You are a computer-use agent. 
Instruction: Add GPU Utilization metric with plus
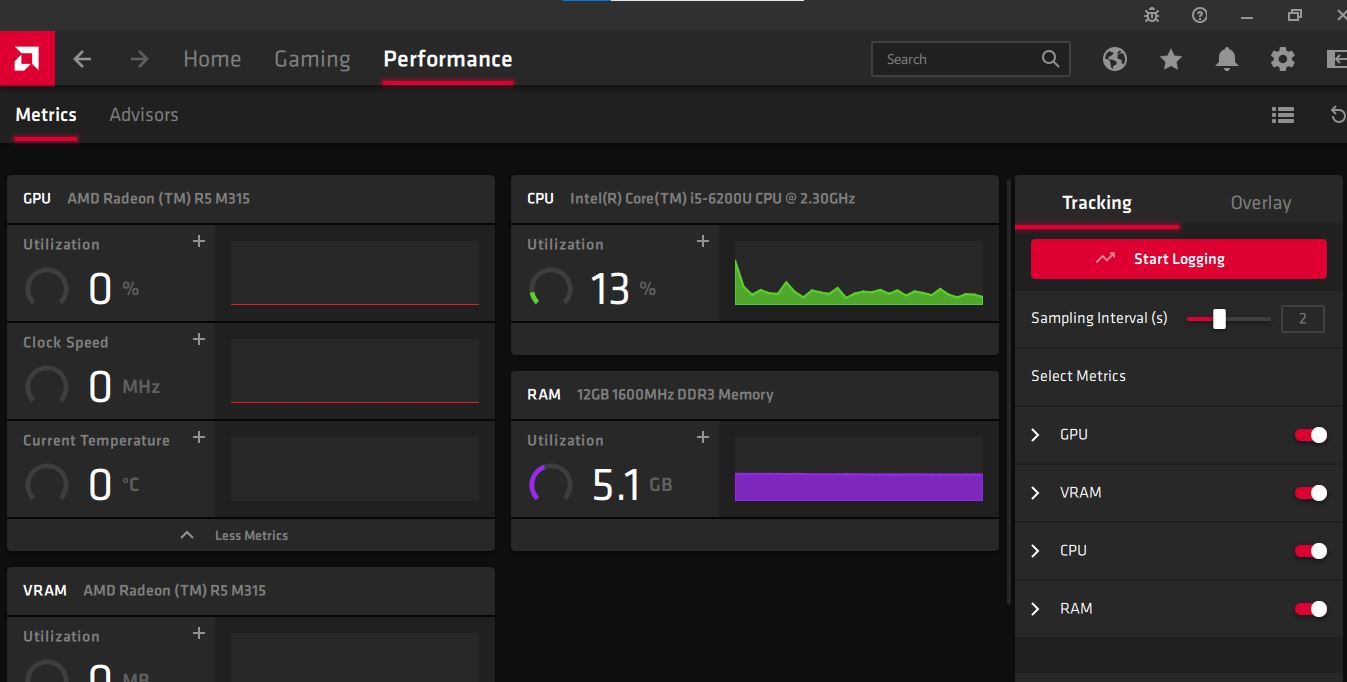coord(199,241)
